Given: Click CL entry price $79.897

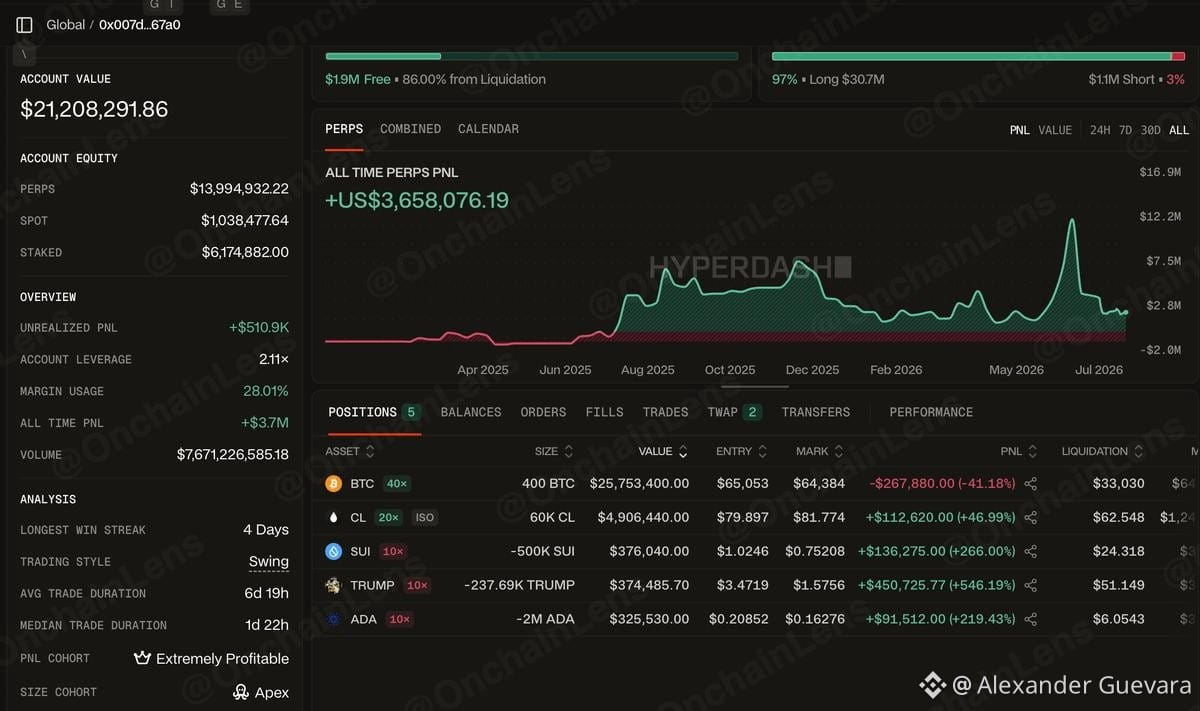Looking at the screenshot, I should click(743, 518).
